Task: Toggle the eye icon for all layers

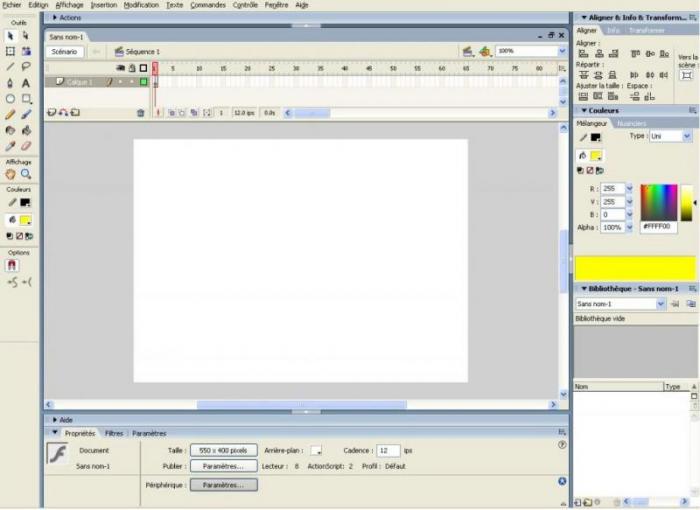Action: pos(121,68)
